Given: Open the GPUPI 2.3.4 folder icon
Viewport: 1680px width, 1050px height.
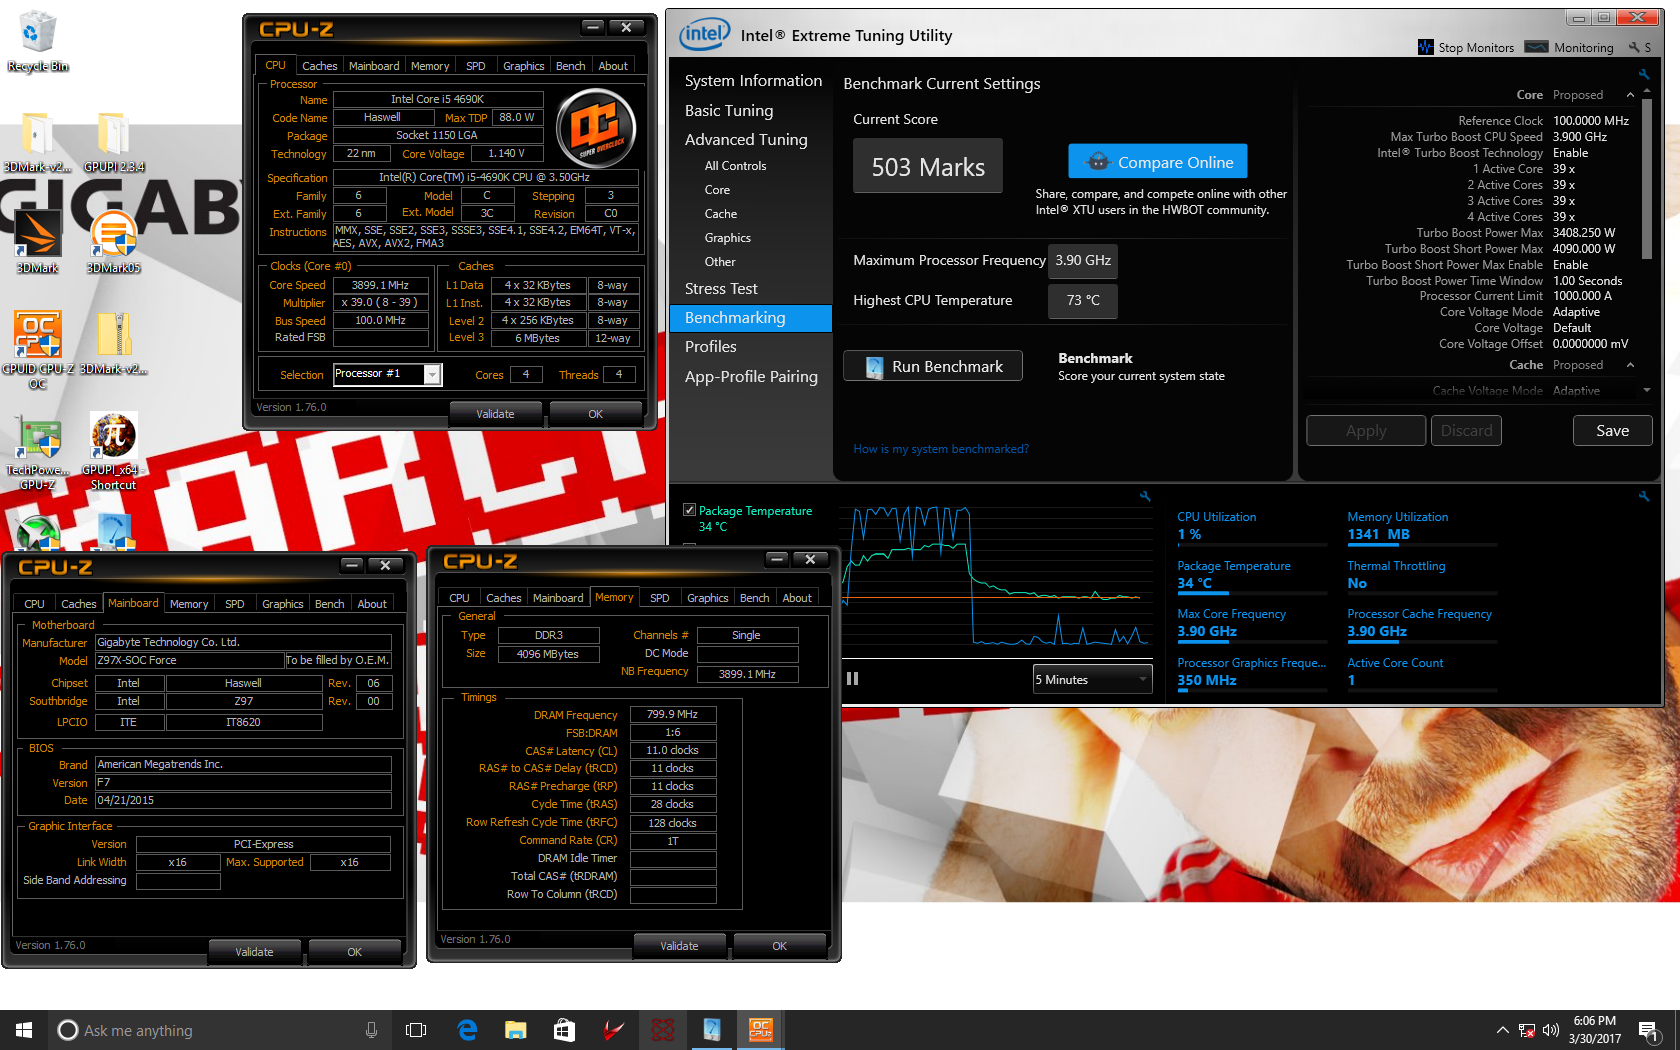Looking at the screenshot, I should click(113, 142).
